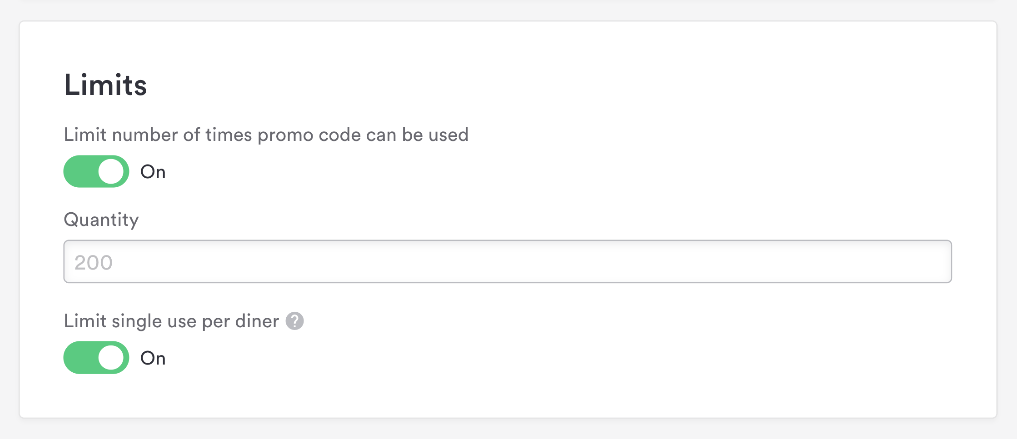1017x439 pixels.
Task: Click the 'Limit single use per diner' label
Action: coord(172,322)
